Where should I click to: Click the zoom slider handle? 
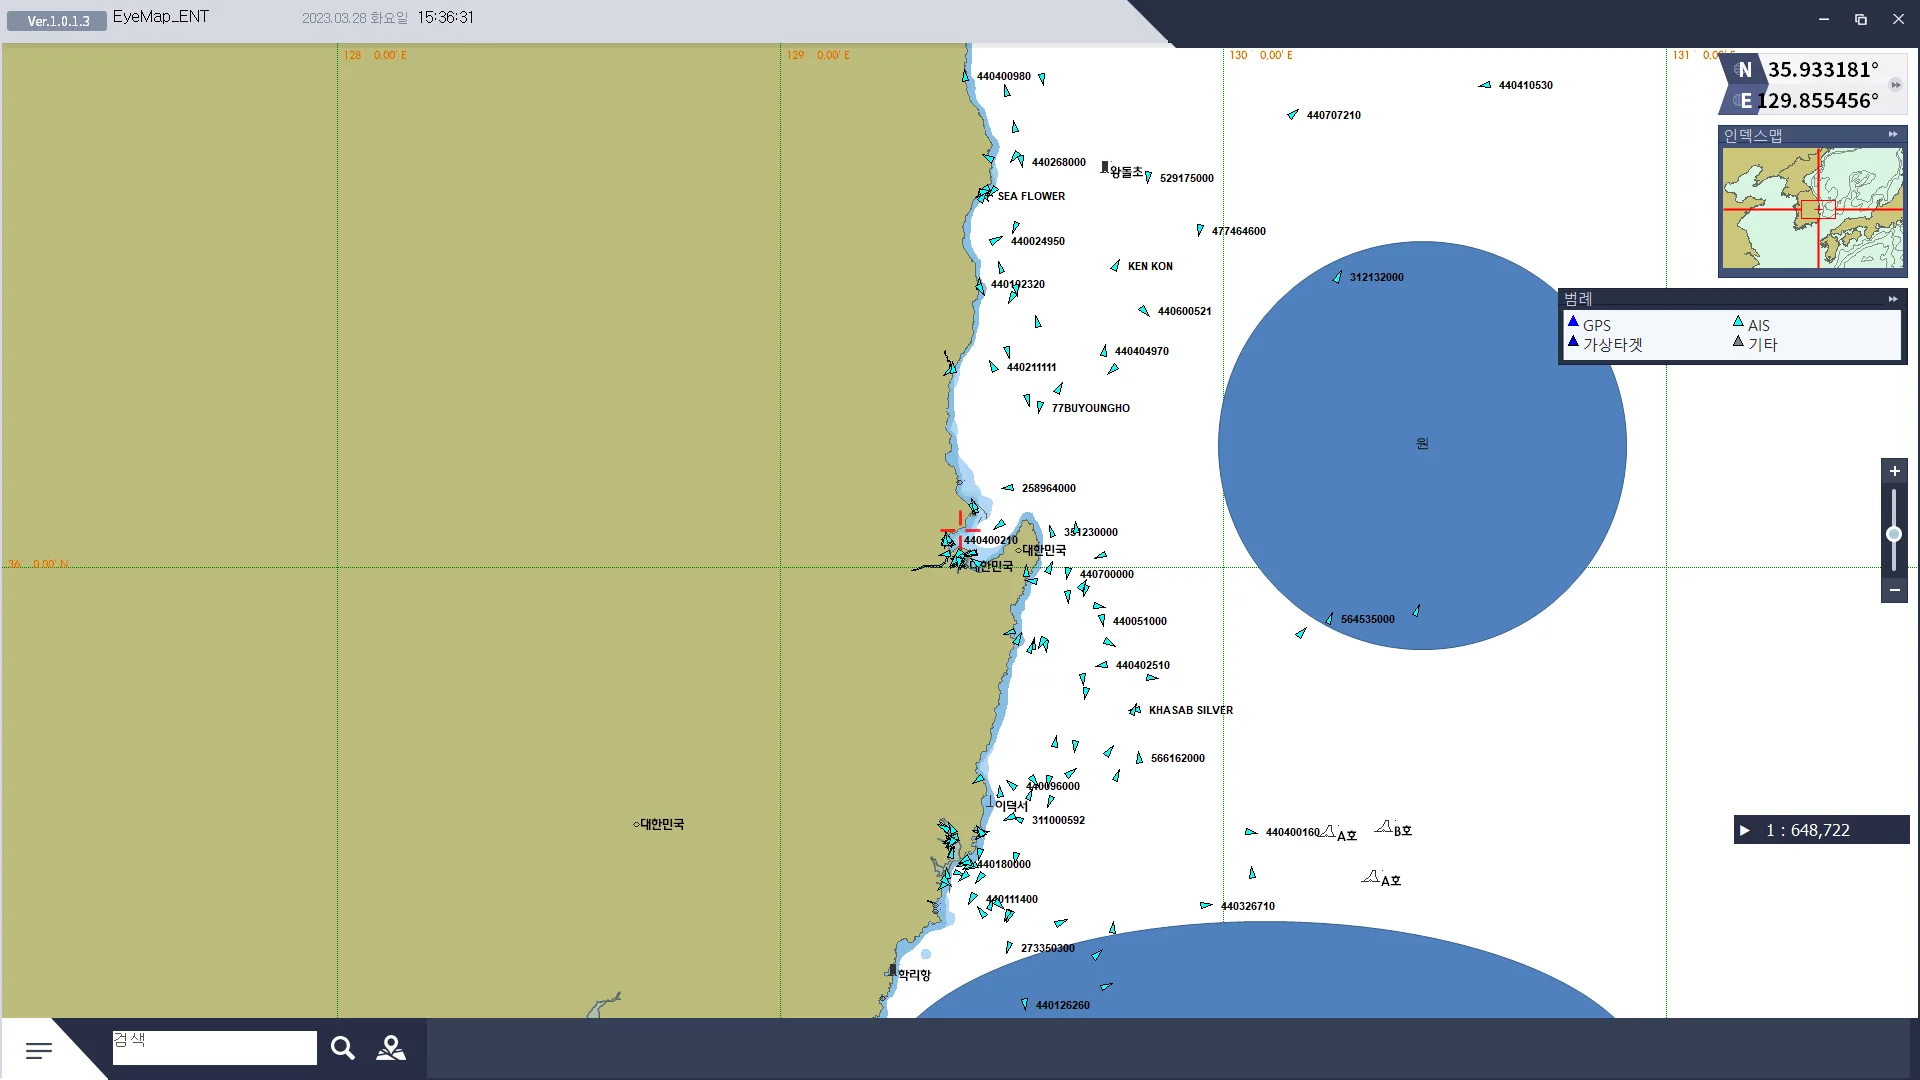coord(1894,534)
